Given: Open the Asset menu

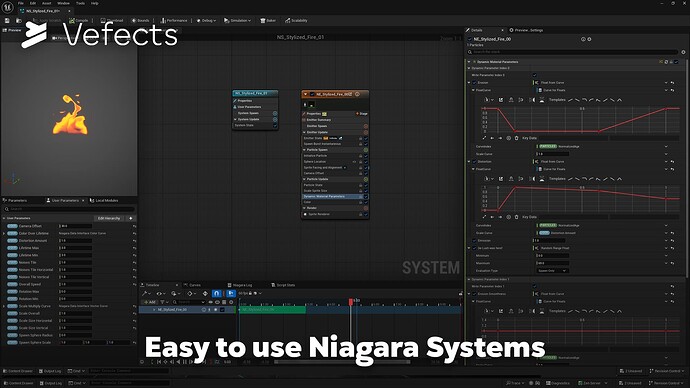Looking at the screenshot, I should pyautogui.click(x=46, y=3).
